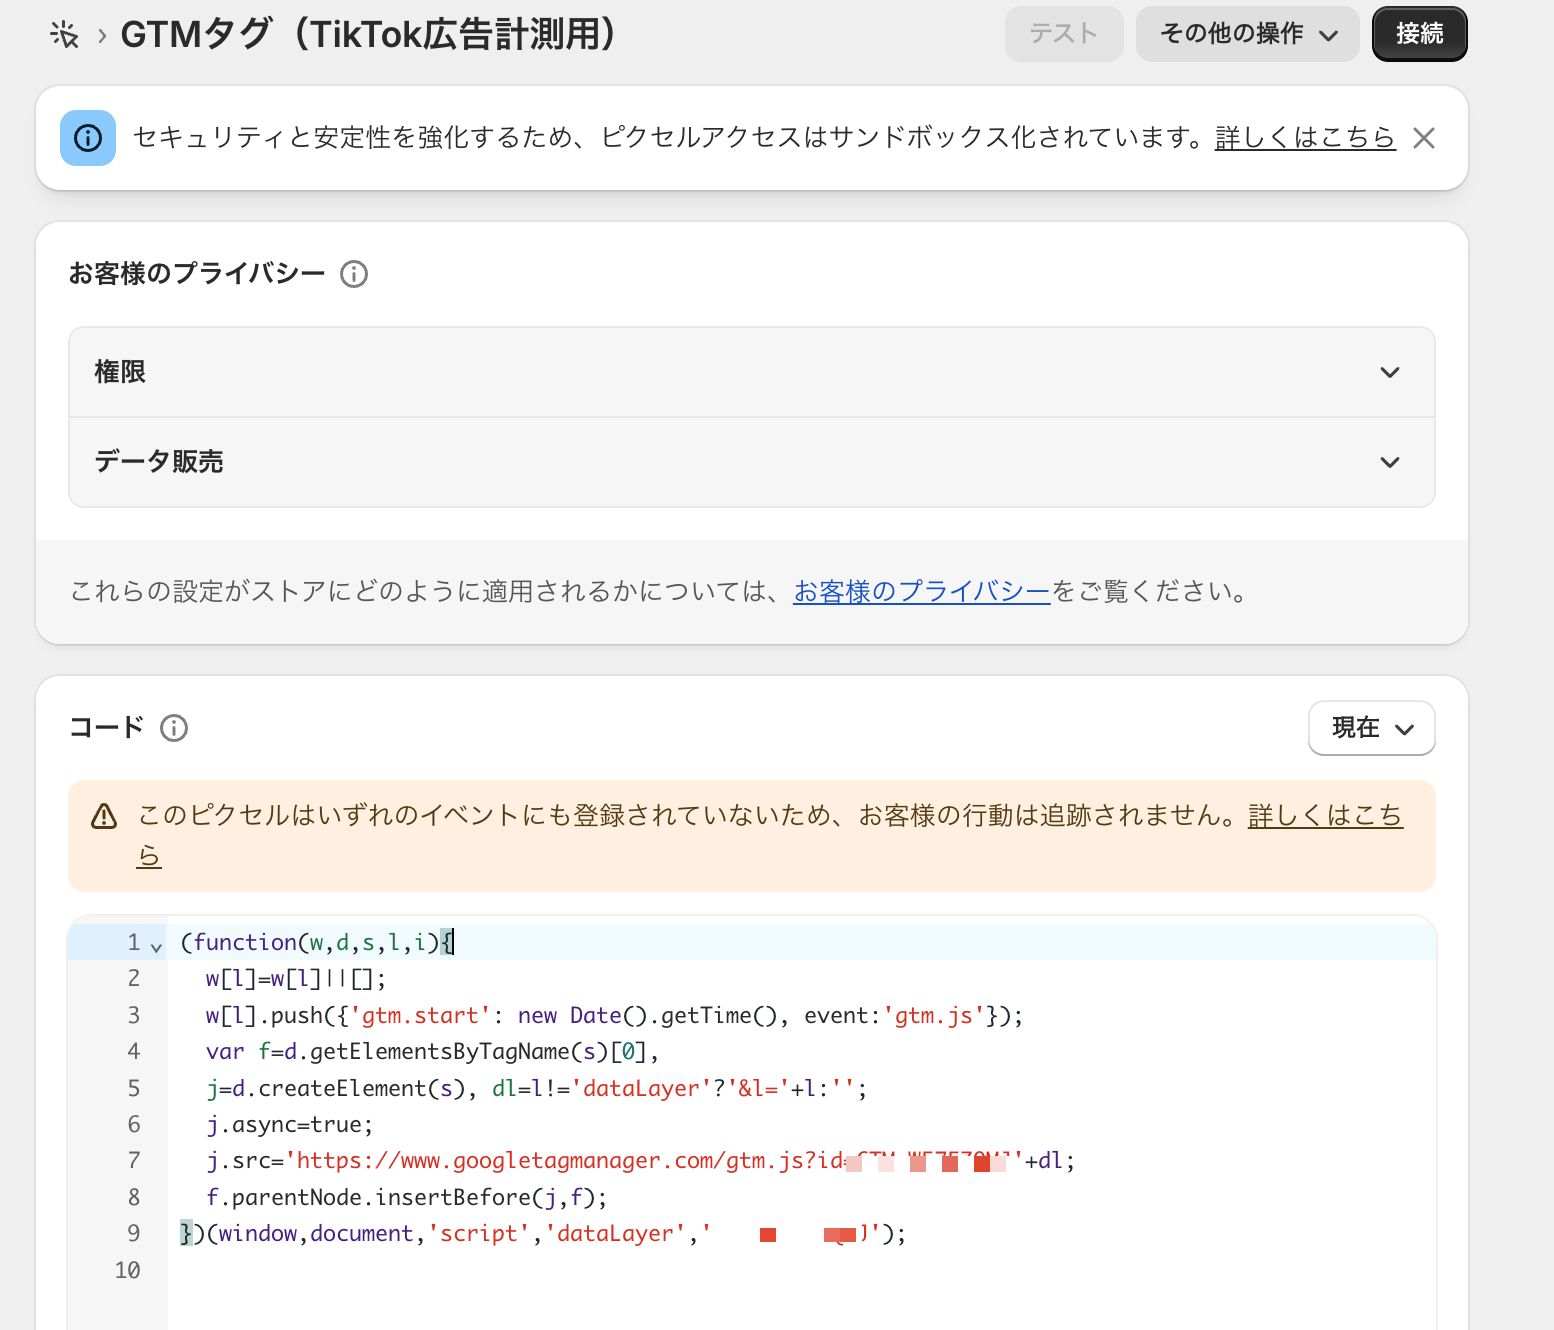Click line number 5 in the code gutter
The width and height of the screenshot is (1554, 1330).
tap(134, 1089)
